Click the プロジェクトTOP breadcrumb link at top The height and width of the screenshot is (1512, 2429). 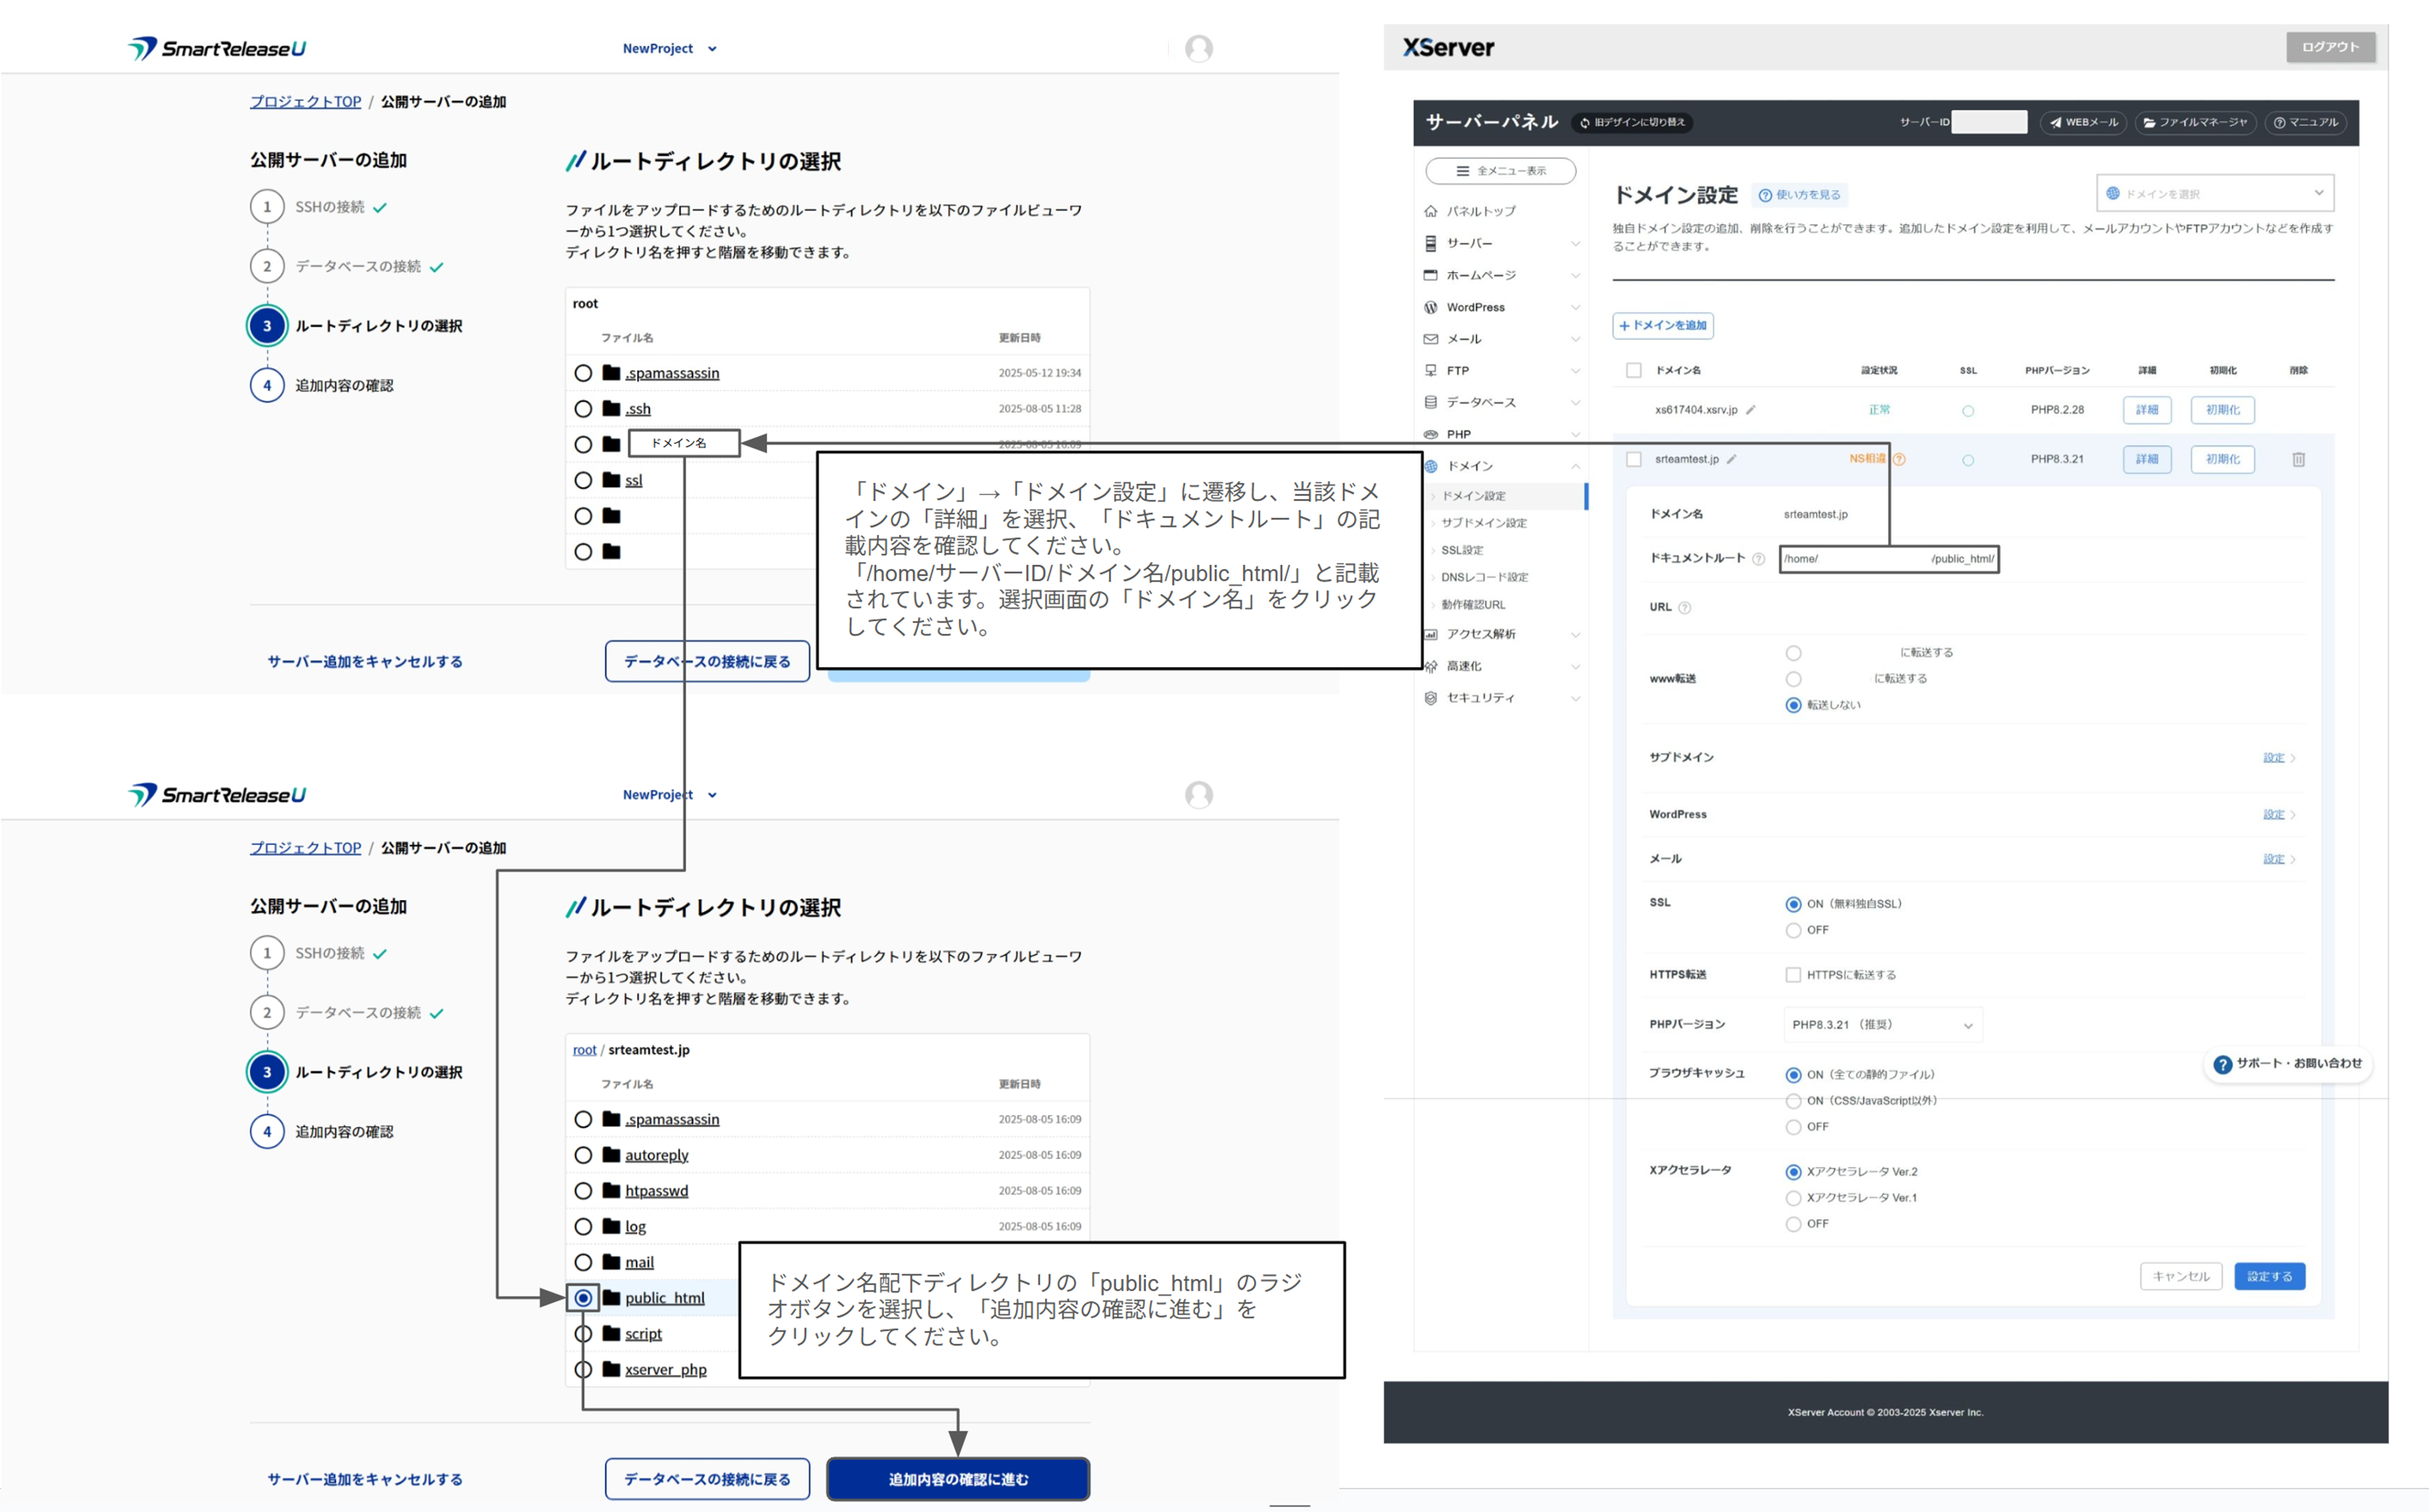(305, 102)
